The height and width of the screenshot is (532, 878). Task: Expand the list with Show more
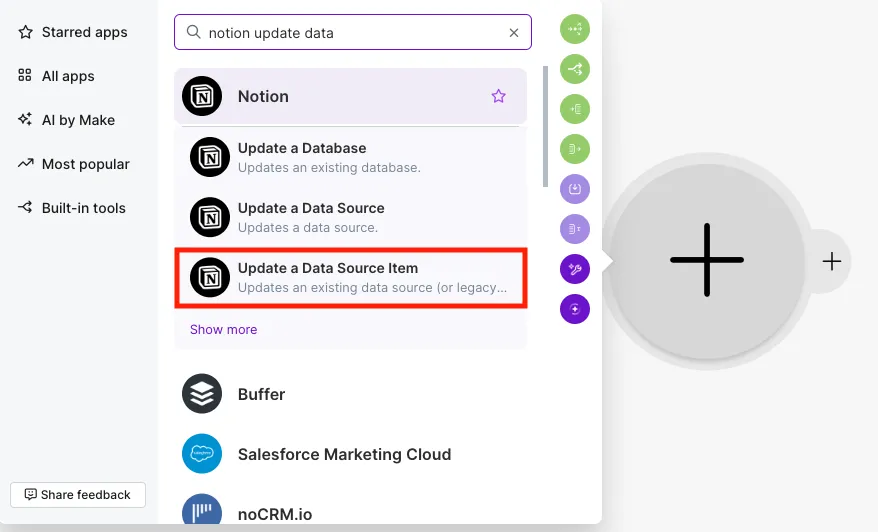click(223, 329)
